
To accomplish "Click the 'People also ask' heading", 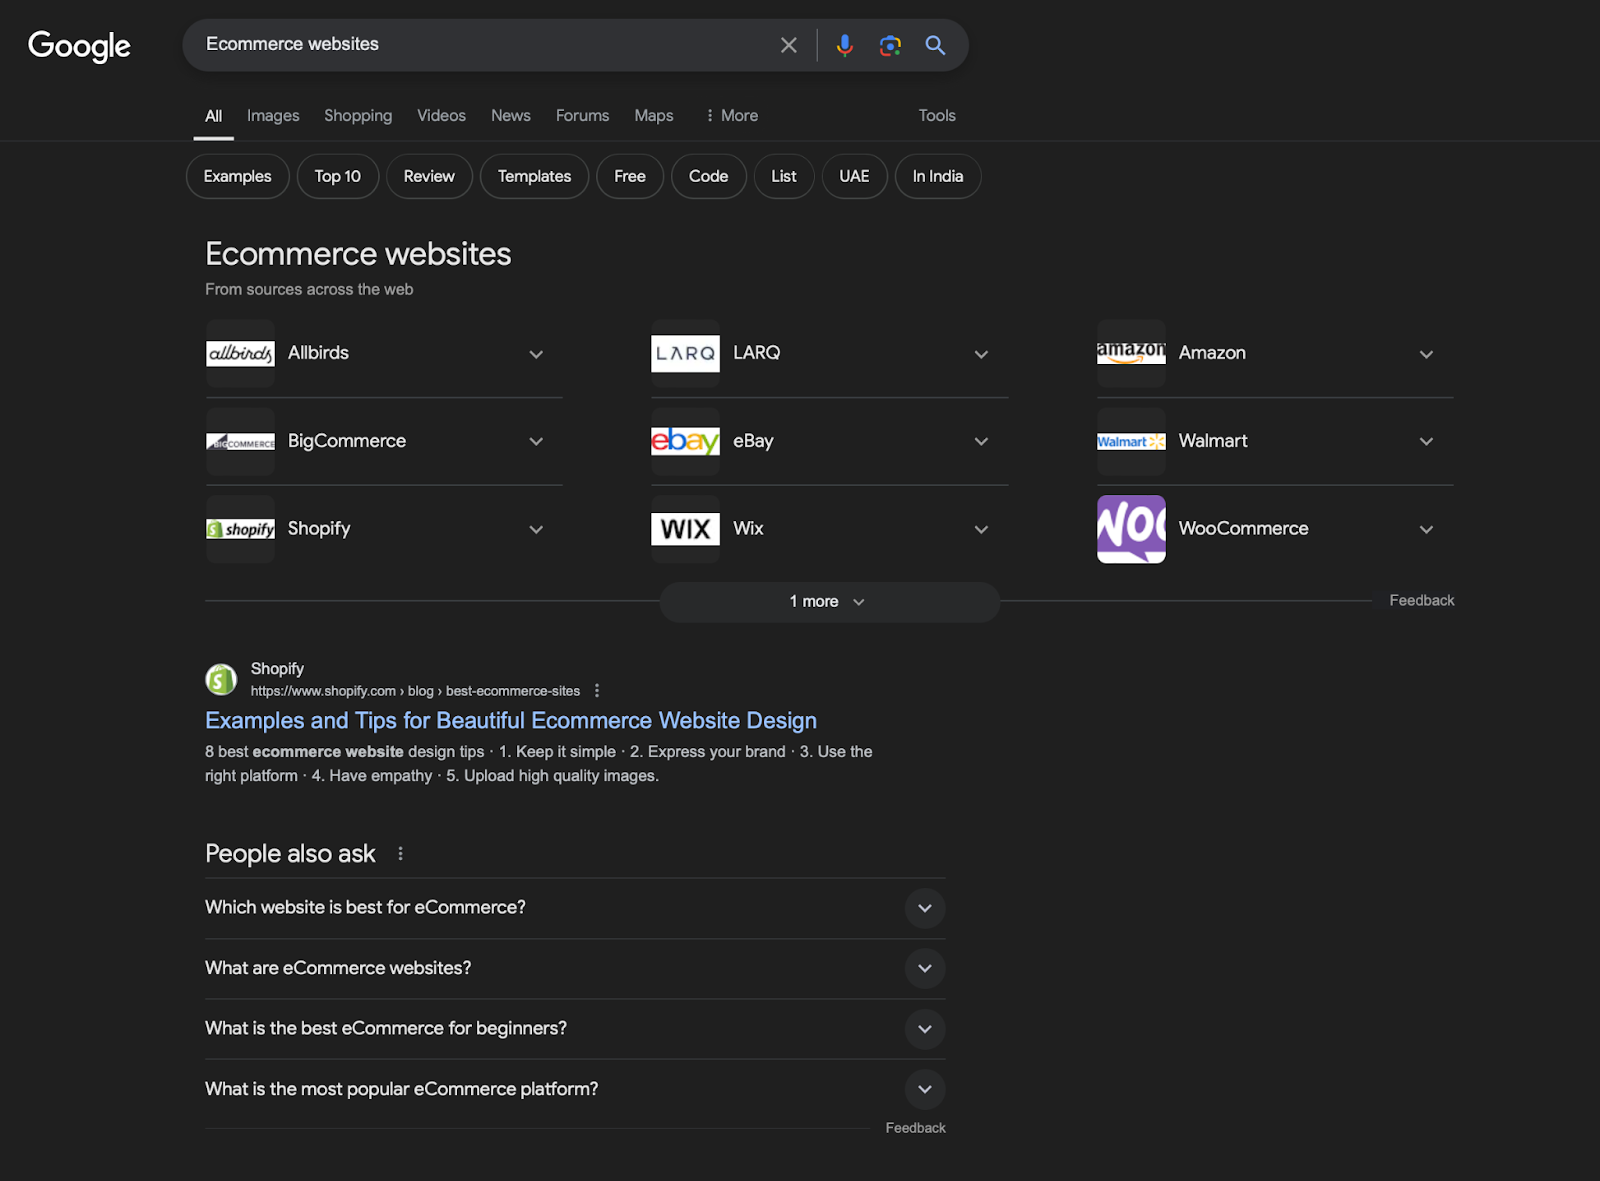I will point(290,854).
